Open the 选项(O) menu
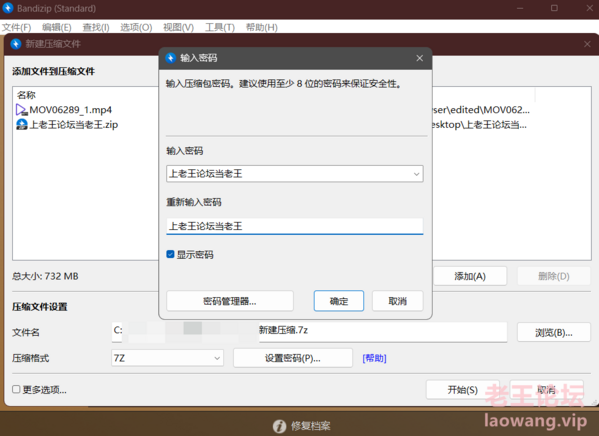599x436 pixels. [x=136, y=28]
